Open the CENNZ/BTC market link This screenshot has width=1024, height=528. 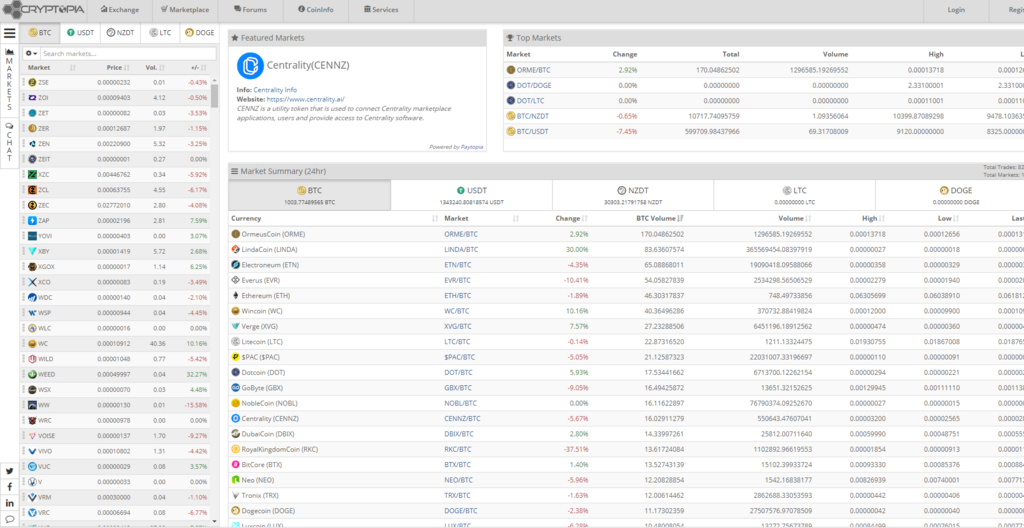coord(462,418)
